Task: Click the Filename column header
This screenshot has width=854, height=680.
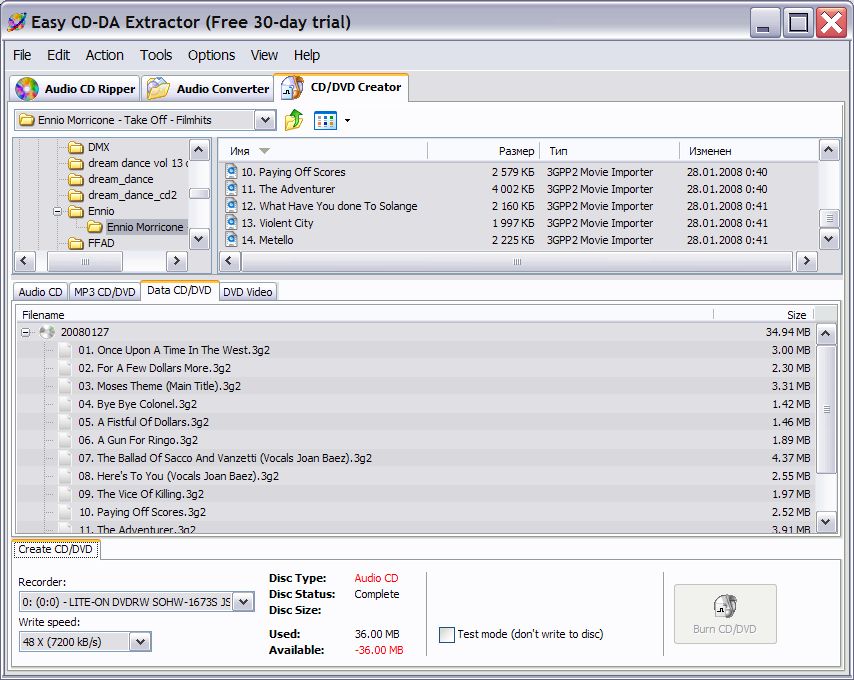Action: (364, 315)
